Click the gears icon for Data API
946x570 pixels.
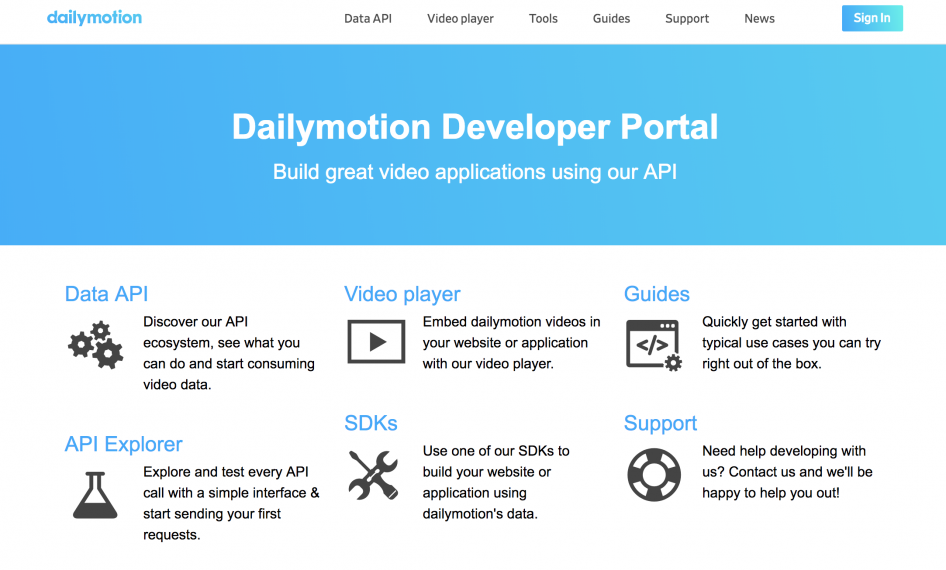(95, 345)
